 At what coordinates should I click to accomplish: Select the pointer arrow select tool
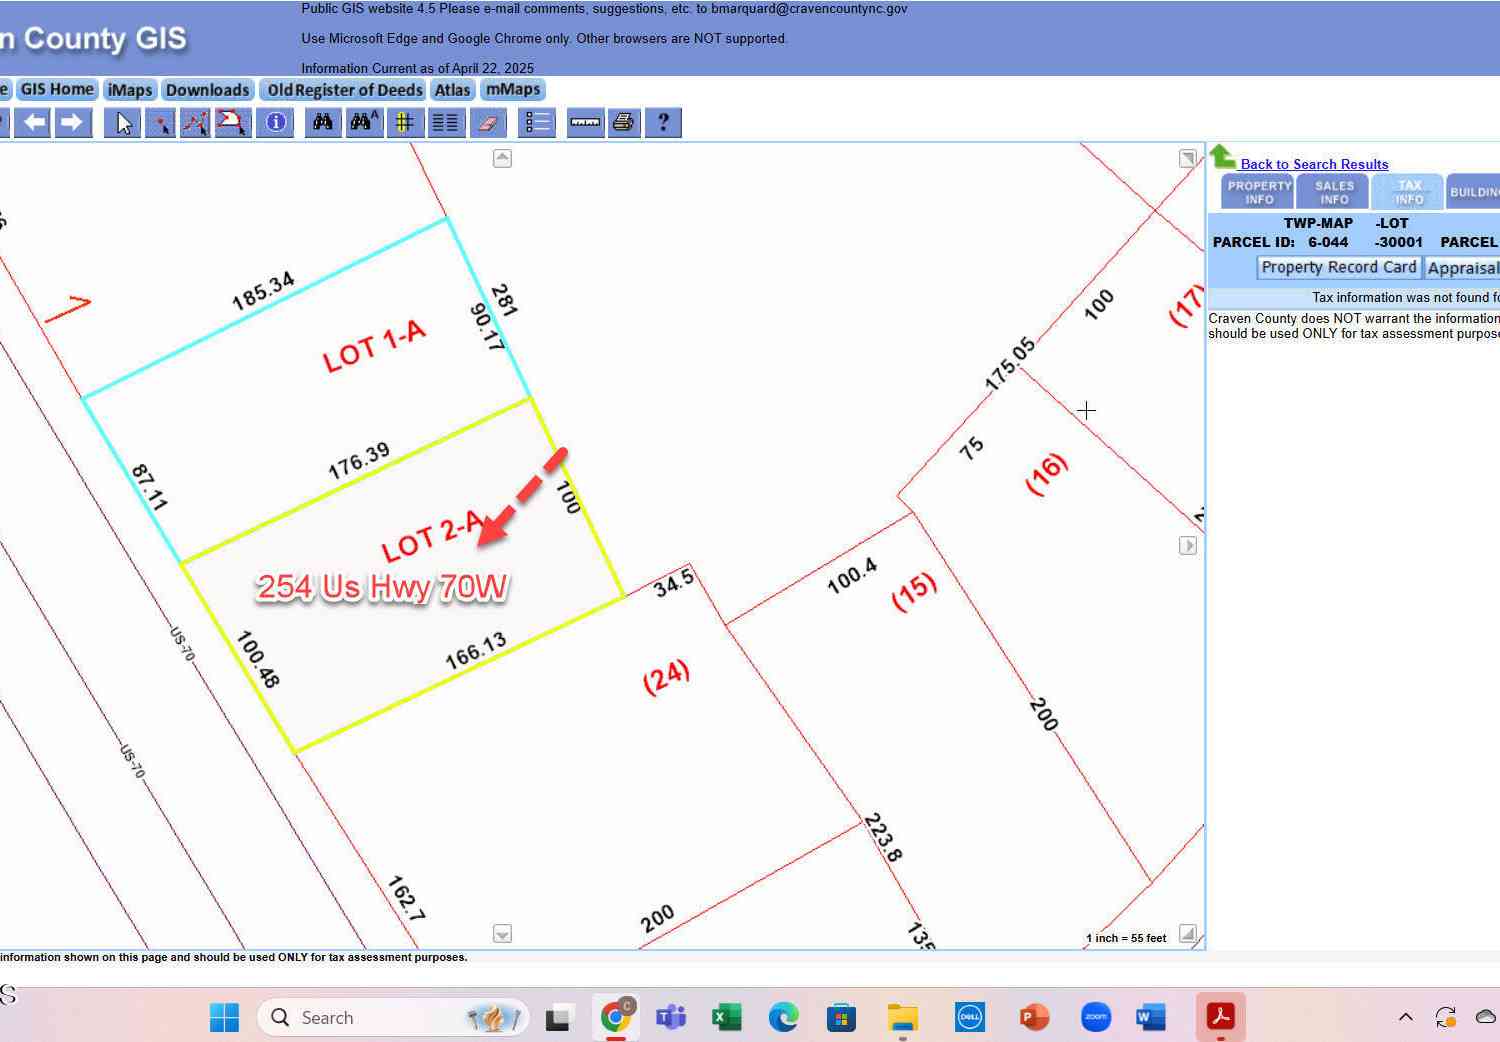(123, 123)
